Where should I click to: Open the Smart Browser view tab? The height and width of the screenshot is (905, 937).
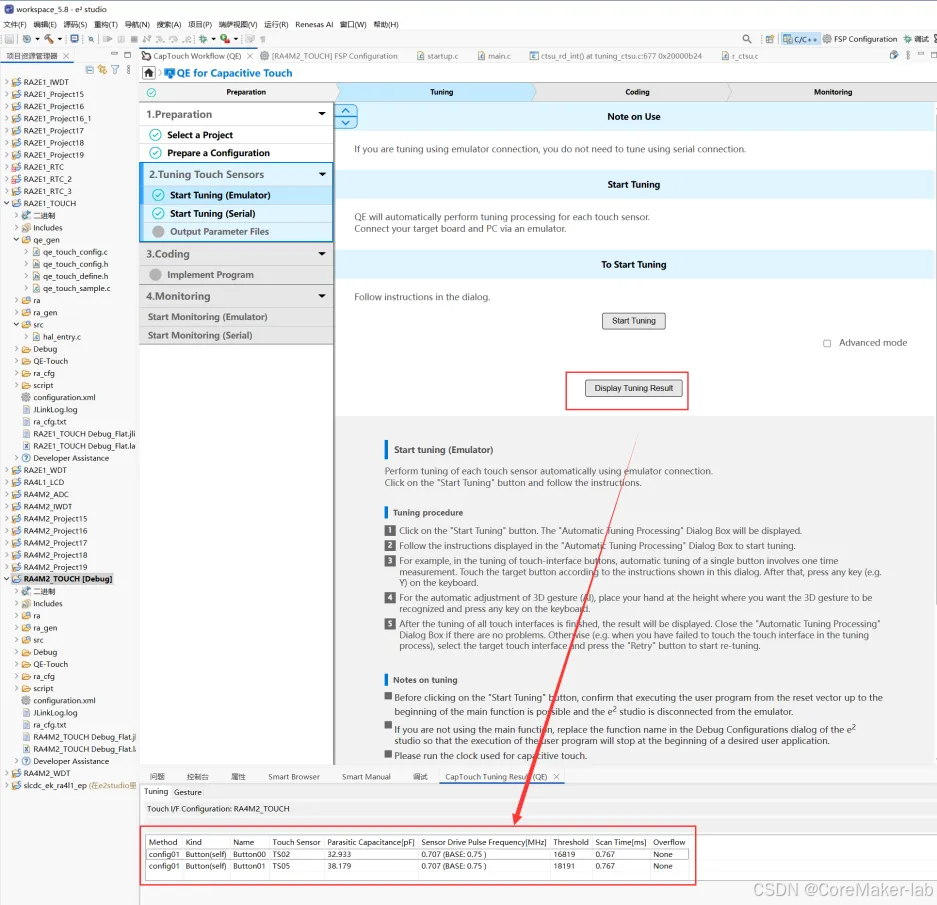click(x=293, y=776)
